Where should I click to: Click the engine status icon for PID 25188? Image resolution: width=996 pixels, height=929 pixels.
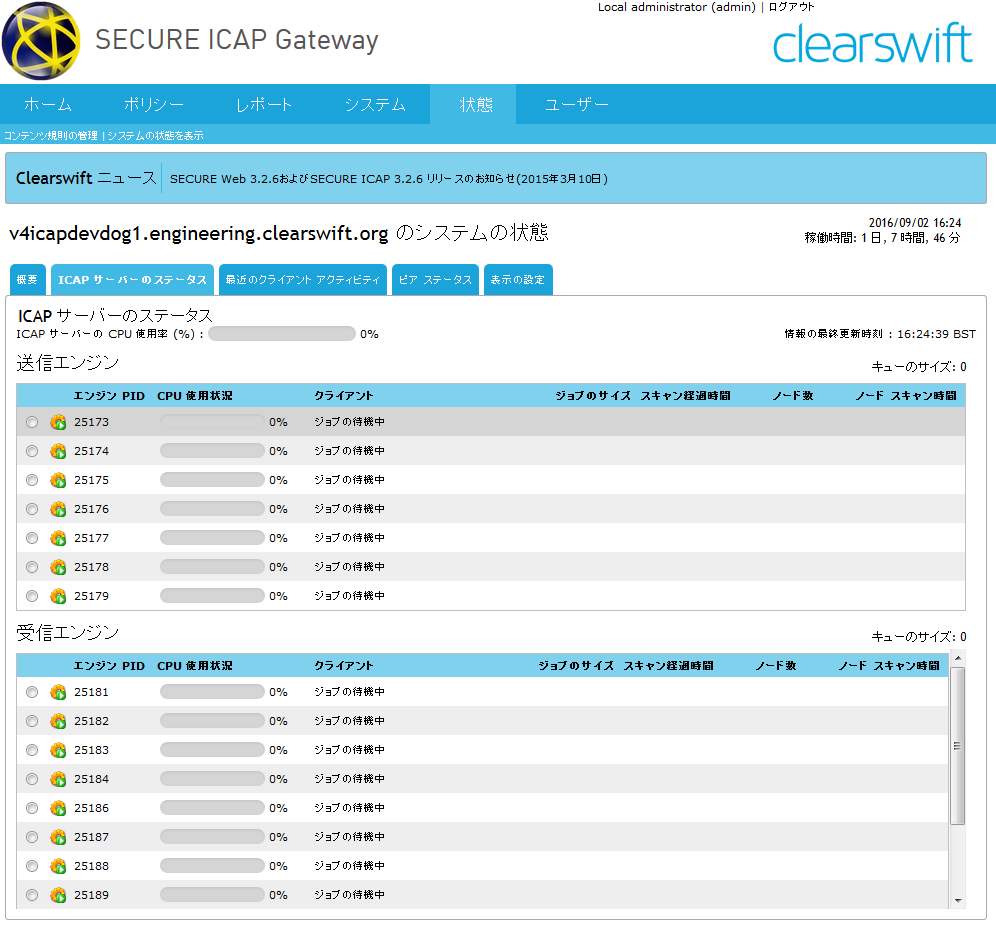click(58, 866)
